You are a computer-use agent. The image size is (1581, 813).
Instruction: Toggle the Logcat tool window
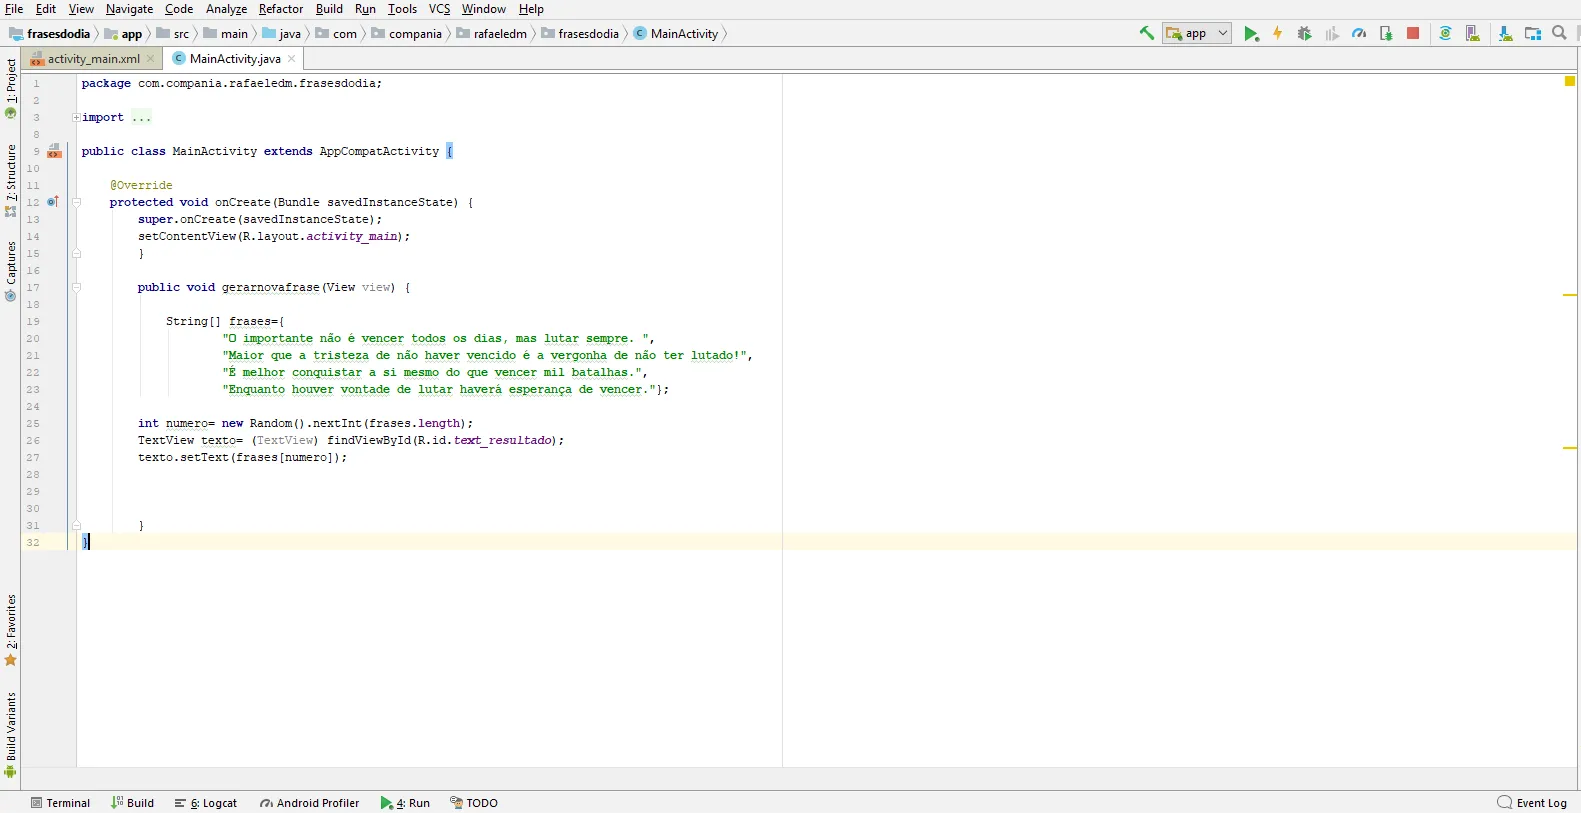click(x=205, y=803)
